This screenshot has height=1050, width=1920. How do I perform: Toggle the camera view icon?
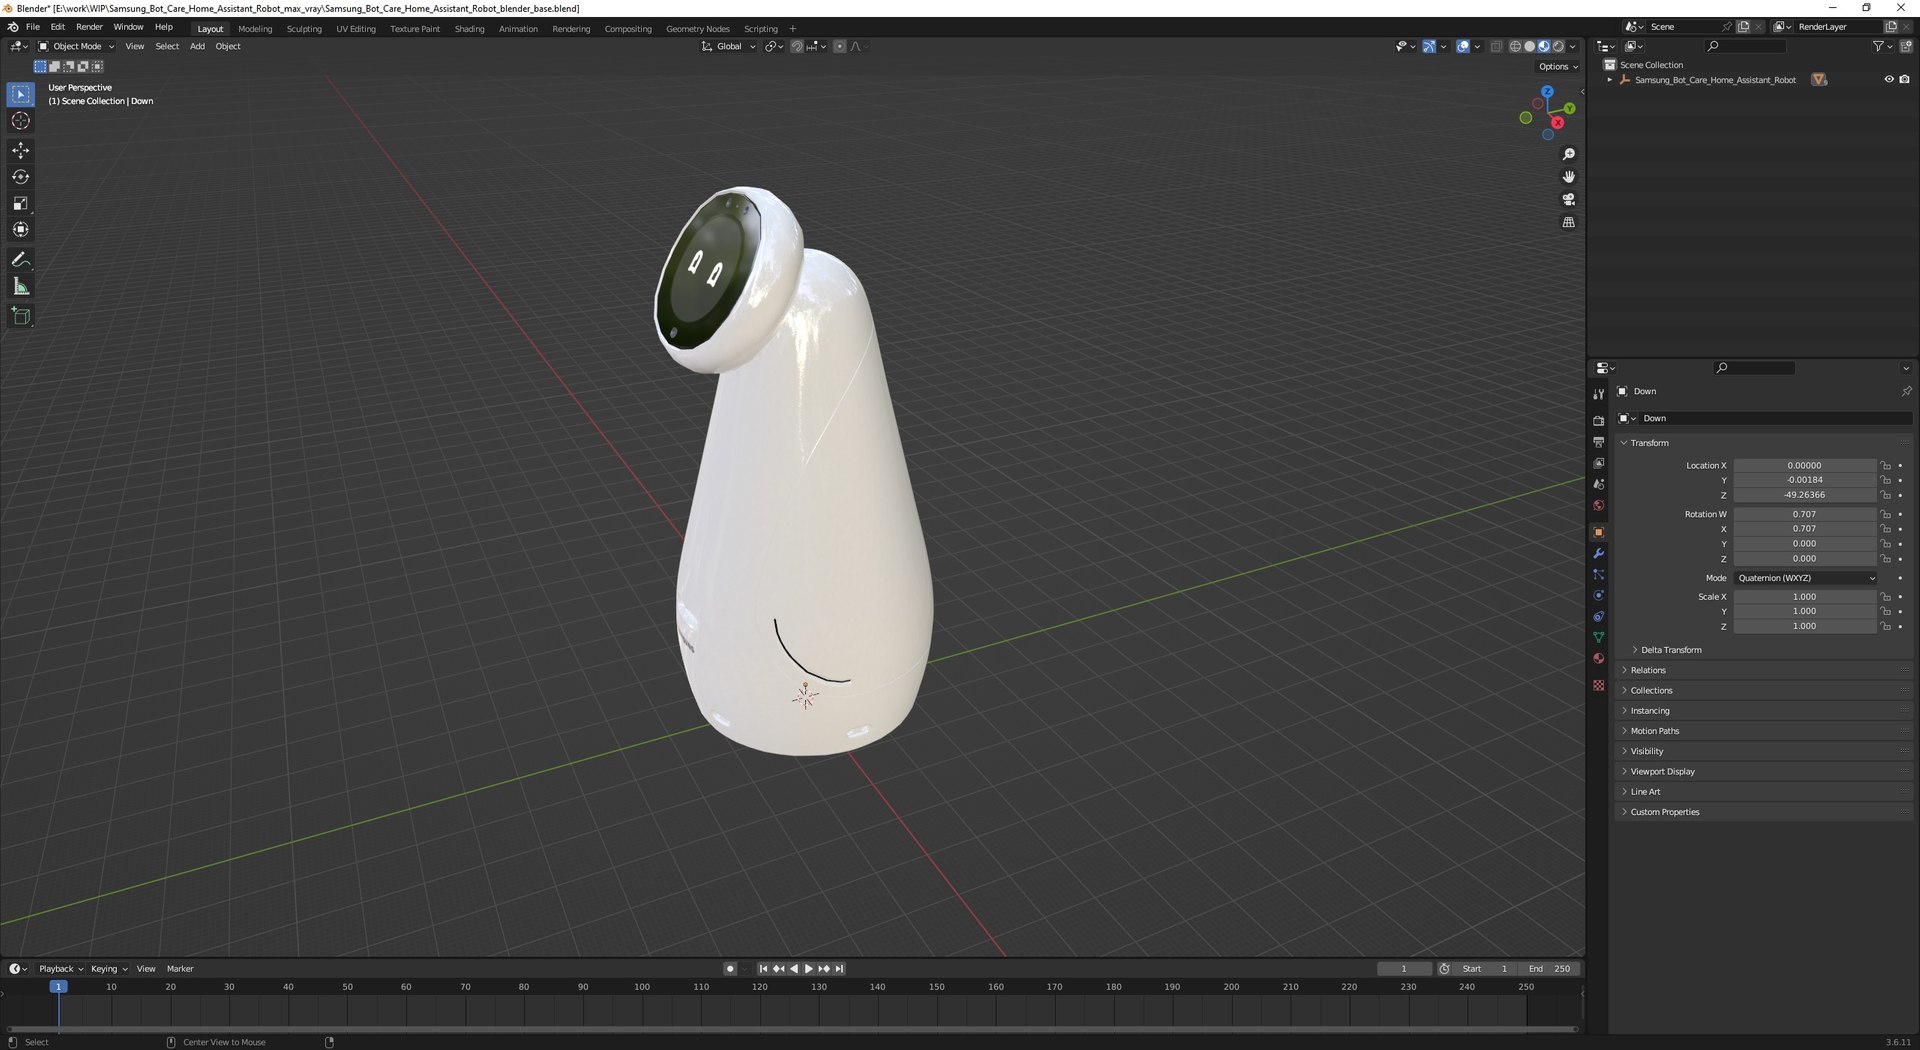[1568, 200]
